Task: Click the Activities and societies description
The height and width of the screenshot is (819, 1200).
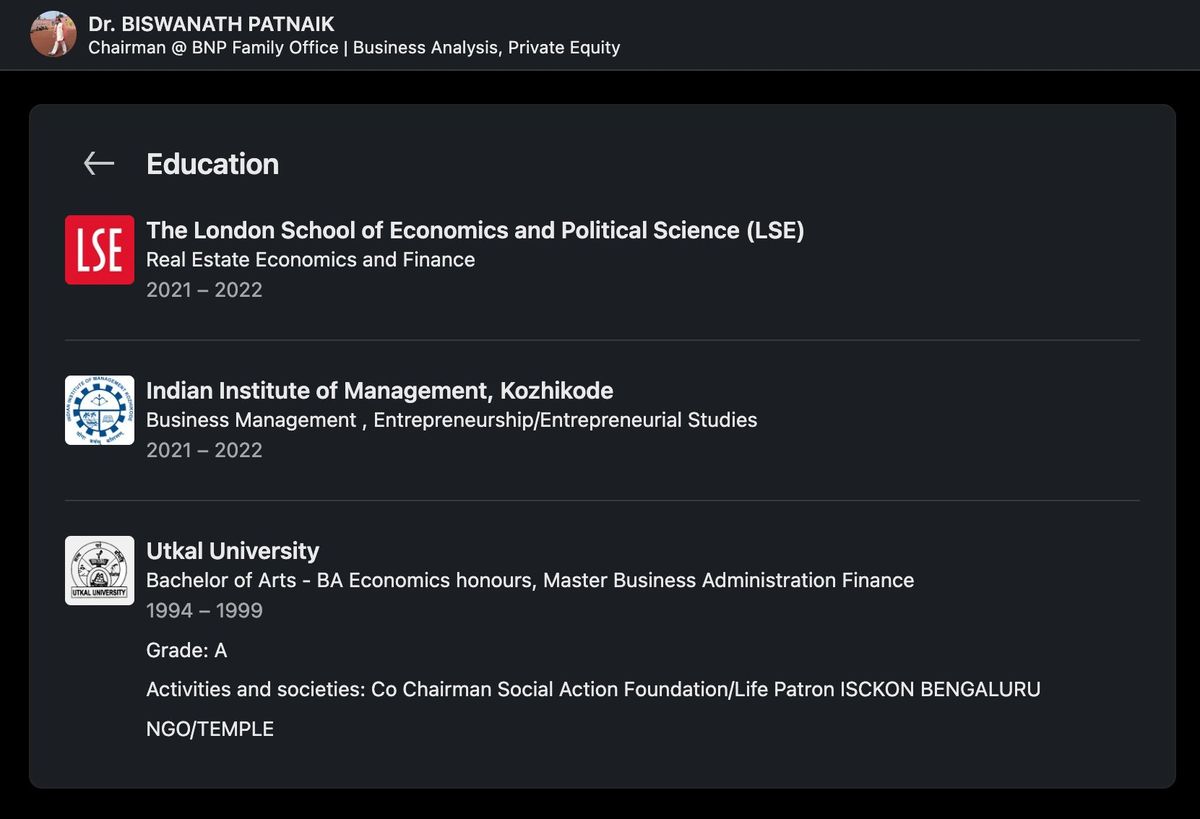Action: point(593,689)
